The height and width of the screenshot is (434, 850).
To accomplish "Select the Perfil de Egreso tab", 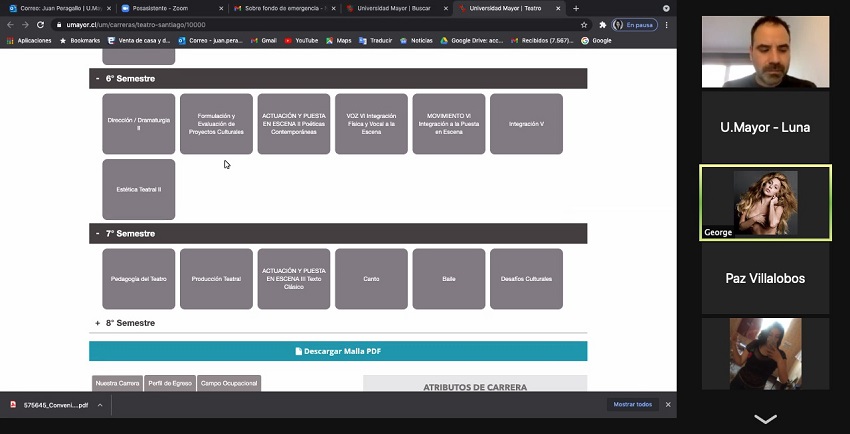I will (x=169, y=383).
